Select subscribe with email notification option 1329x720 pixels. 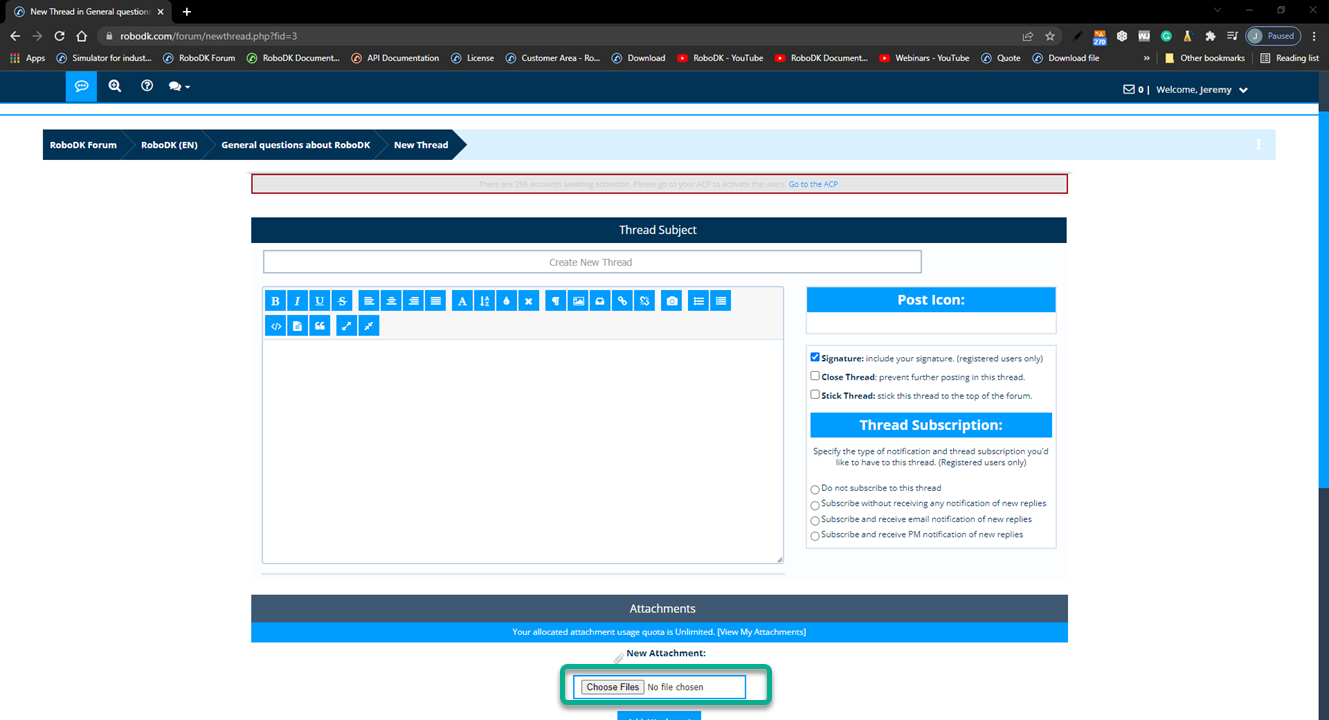click(x=815, y=521)
